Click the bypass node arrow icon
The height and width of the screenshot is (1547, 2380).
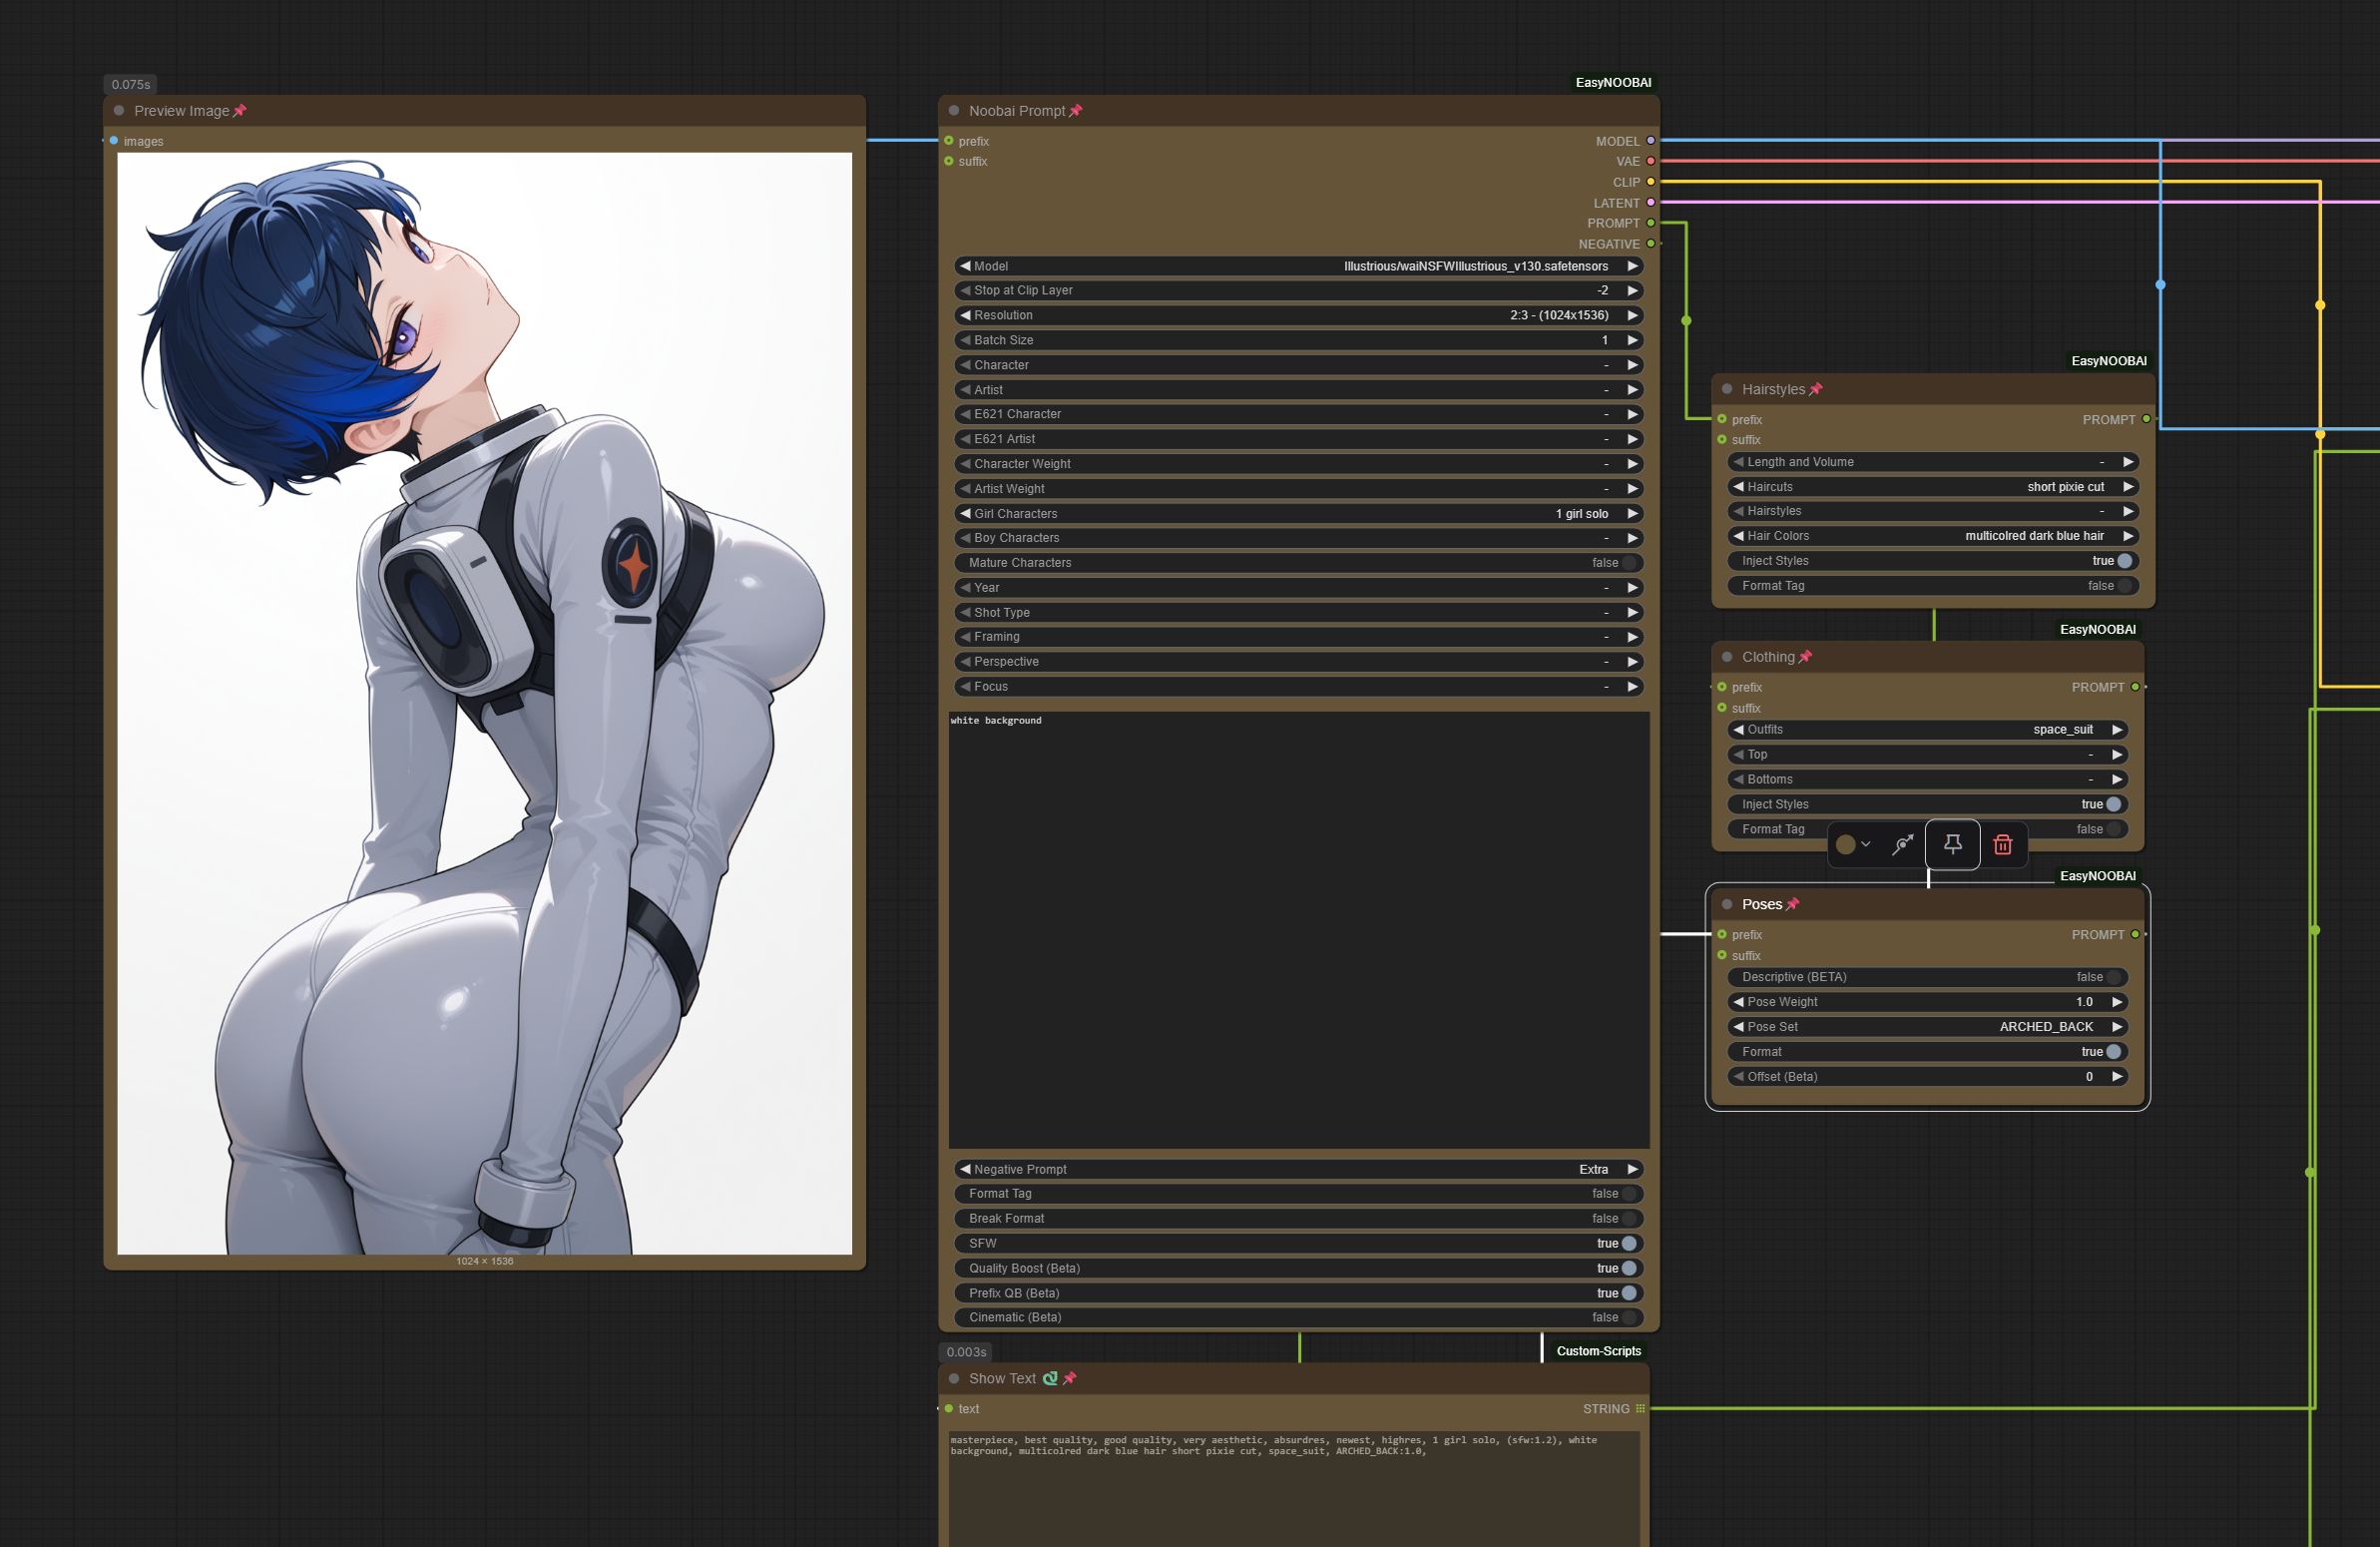tap(1902, 845)
